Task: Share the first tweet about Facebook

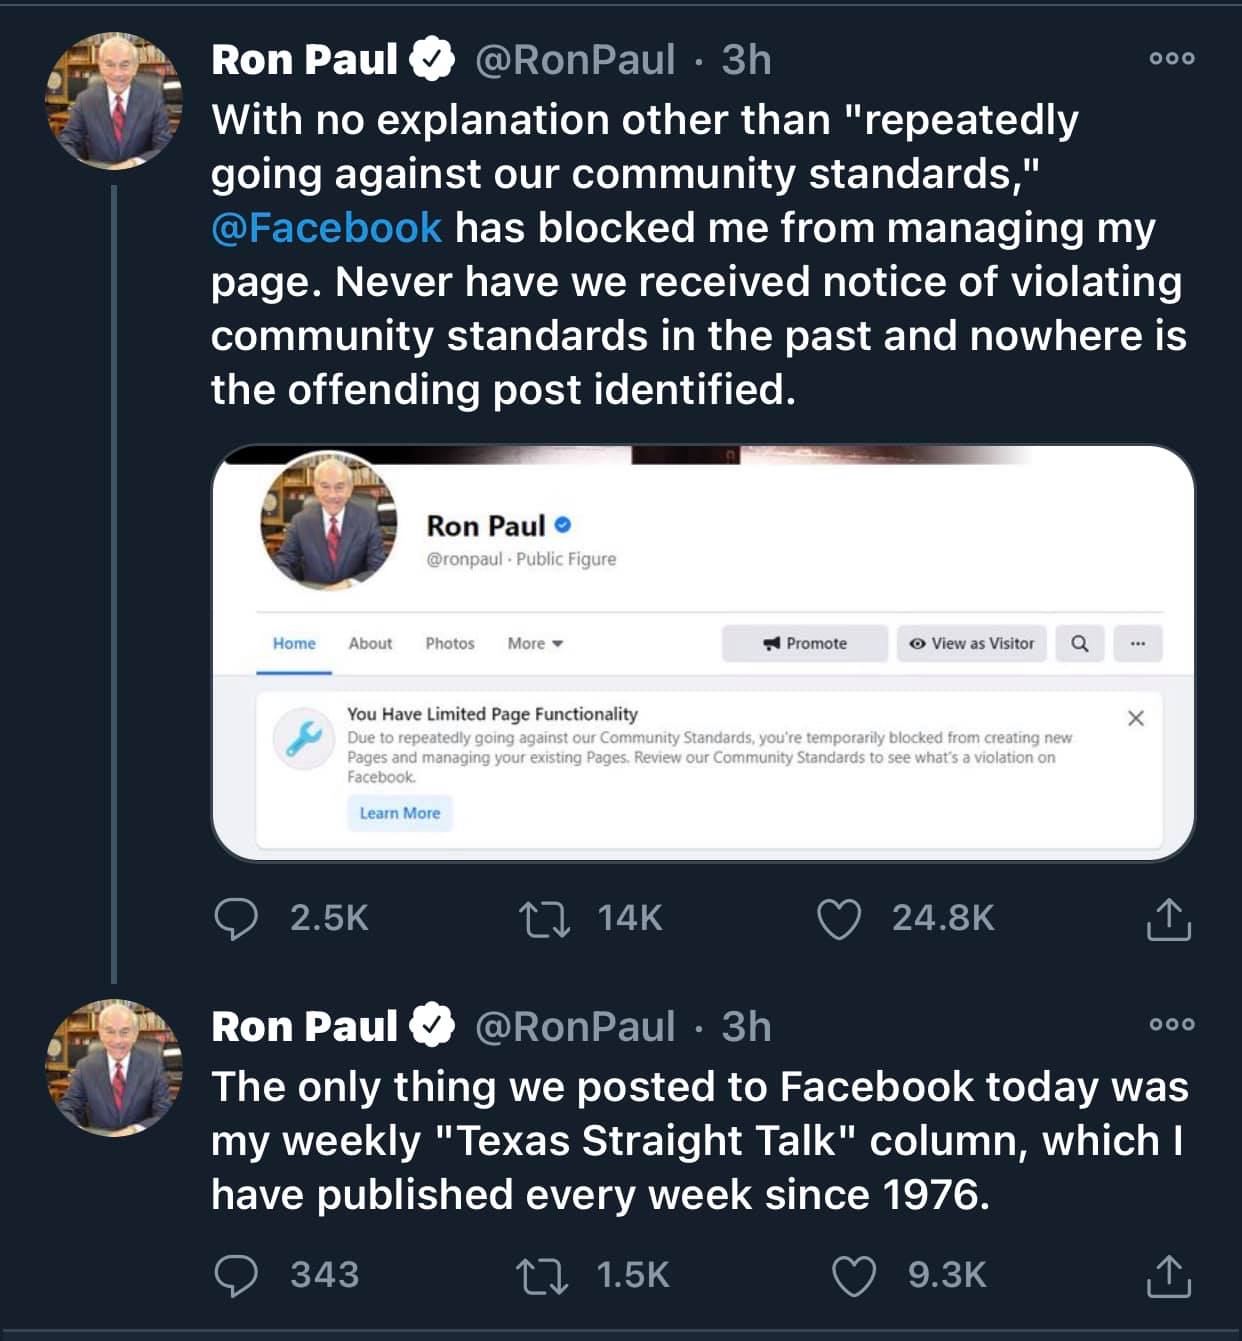Action: pos(1168,919)
